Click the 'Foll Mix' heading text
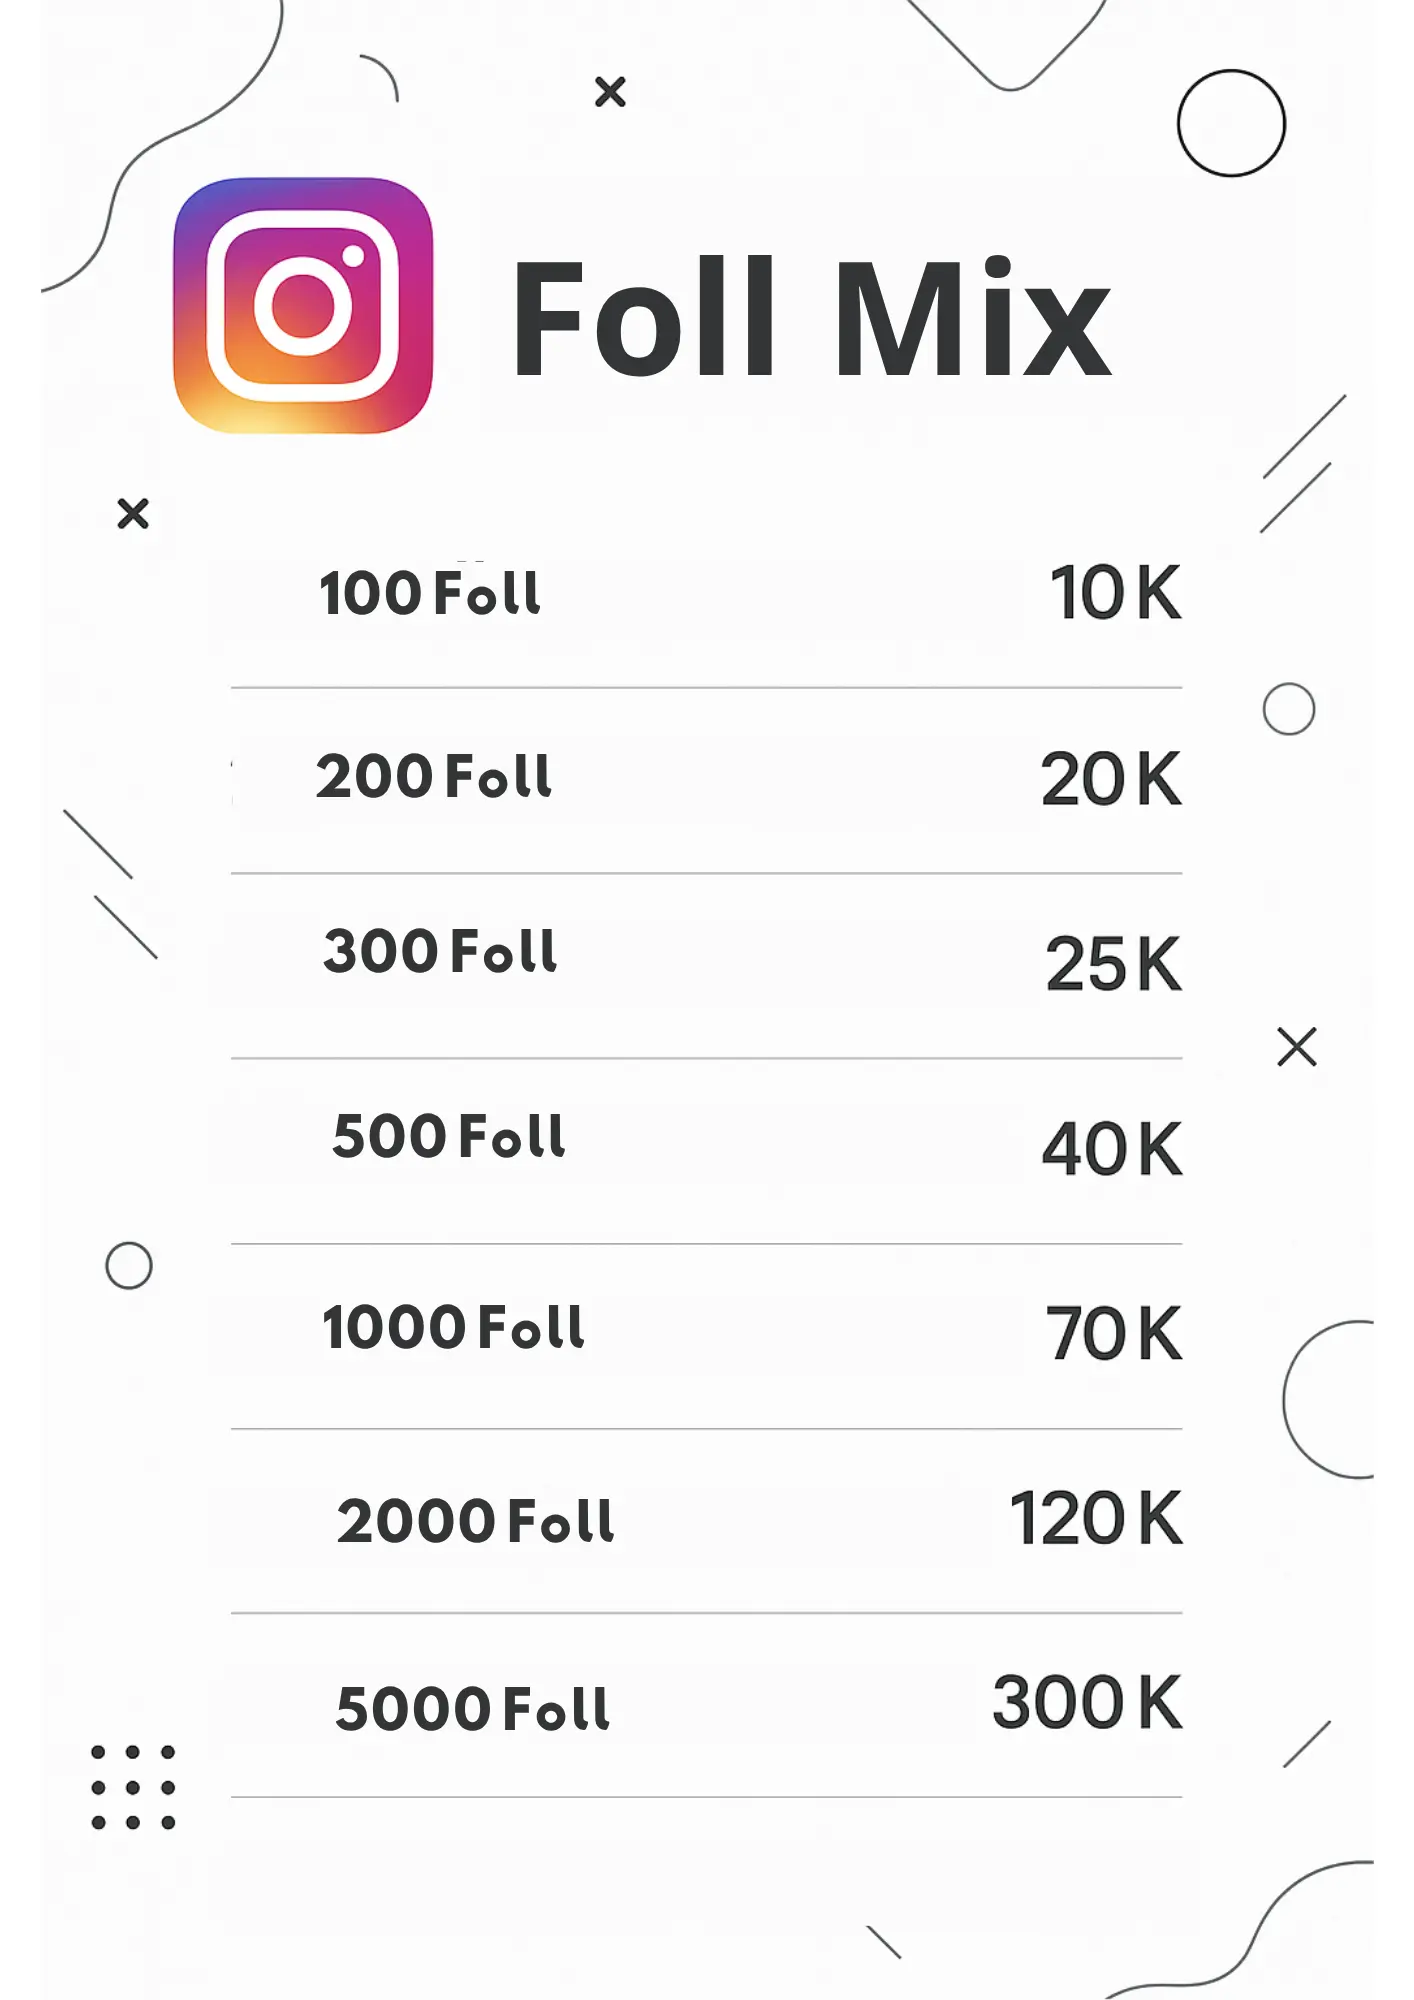Screen dimensions: 1414x2000 (x=811, y=317)
